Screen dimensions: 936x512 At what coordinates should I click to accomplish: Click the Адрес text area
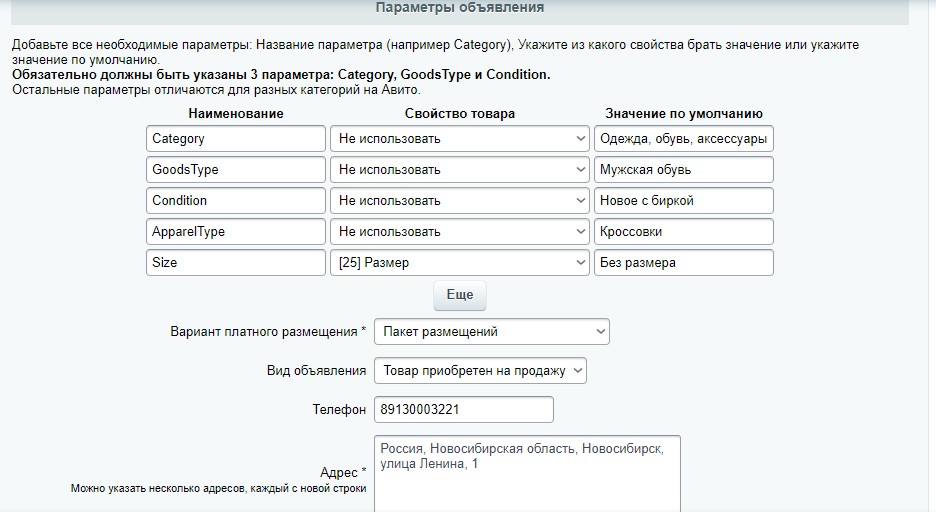(527, 473)
